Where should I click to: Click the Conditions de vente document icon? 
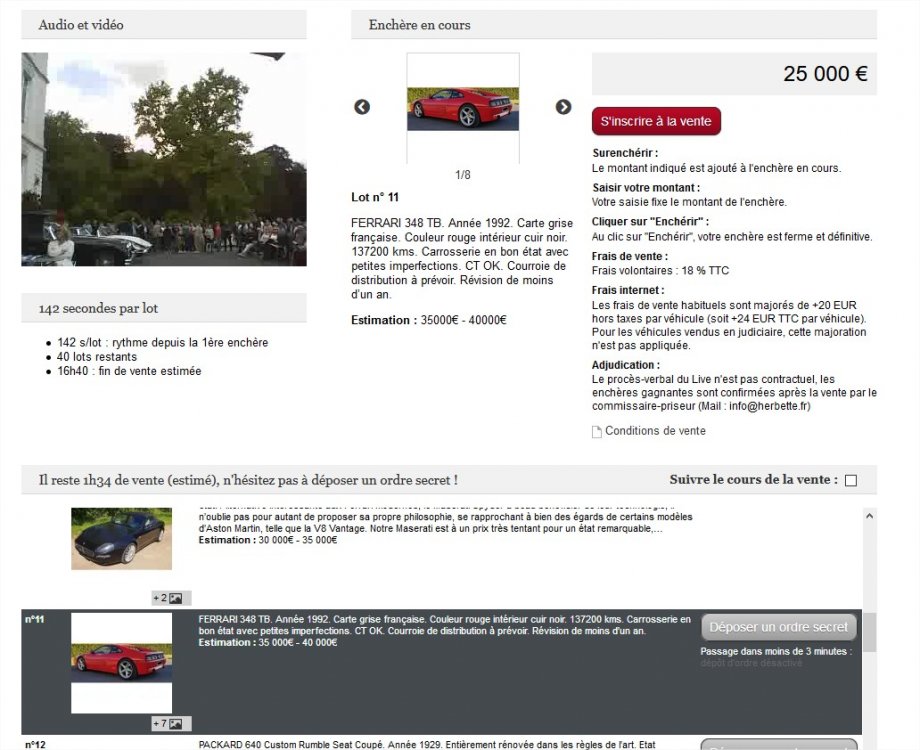(597, 432)
